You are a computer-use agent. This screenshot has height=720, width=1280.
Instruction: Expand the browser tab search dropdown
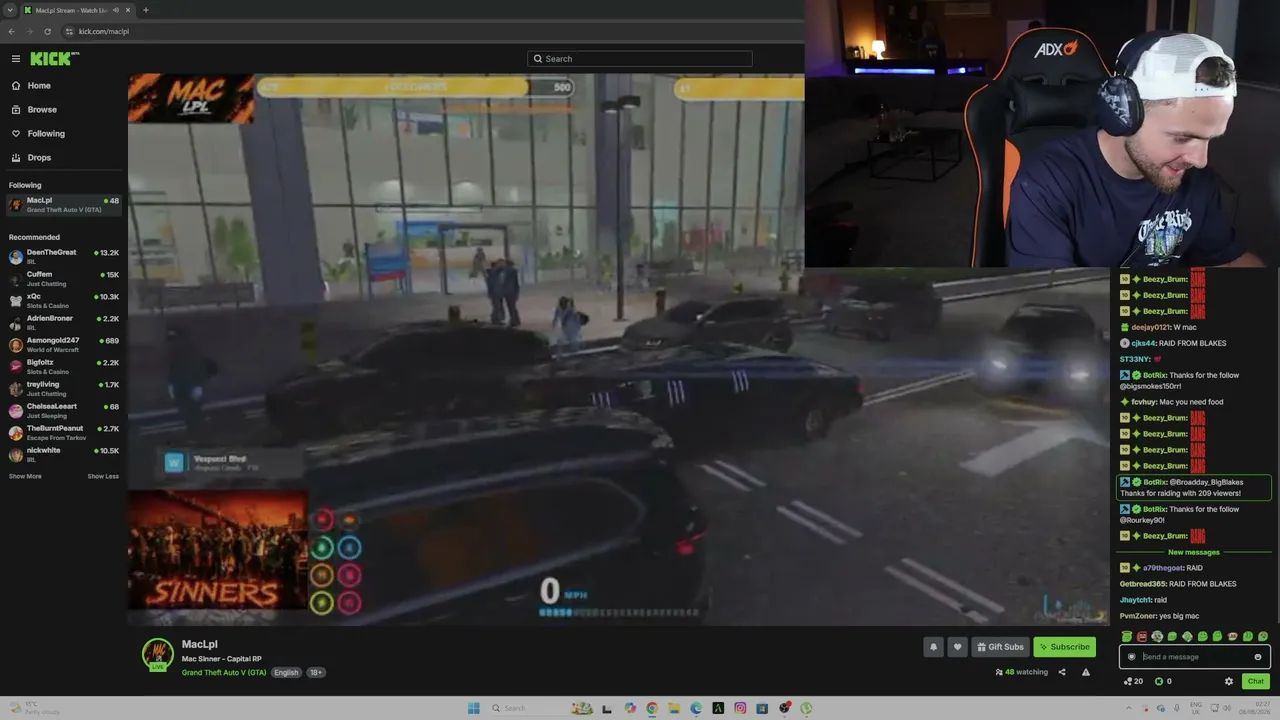coord(10,10)
